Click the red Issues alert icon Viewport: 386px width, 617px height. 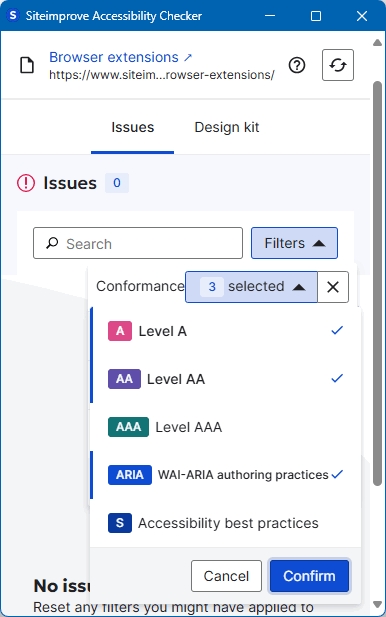[x=26, y=183]
